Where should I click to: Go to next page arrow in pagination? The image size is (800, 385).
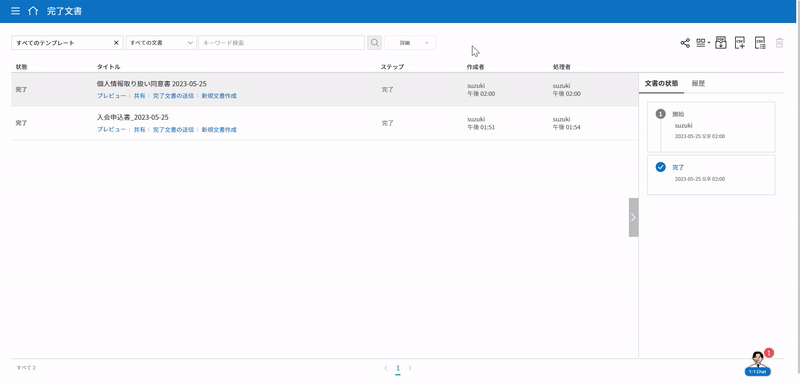[x=410, y=368]
